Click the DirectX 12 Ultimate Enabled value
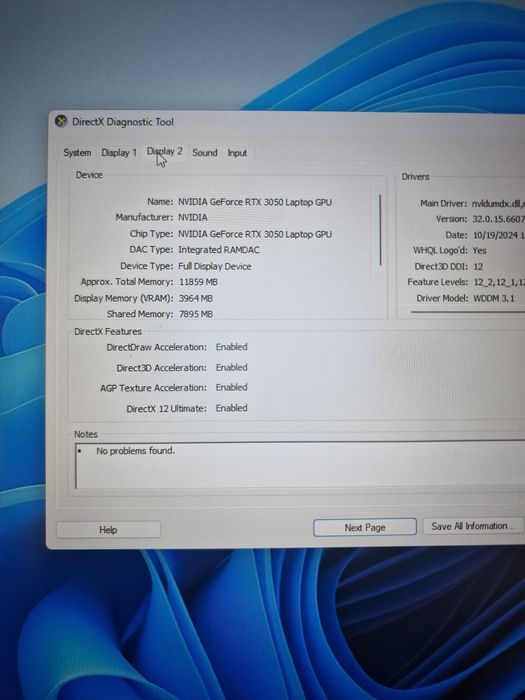This screenshot has width=525, height=700. [x=231, y=408]
